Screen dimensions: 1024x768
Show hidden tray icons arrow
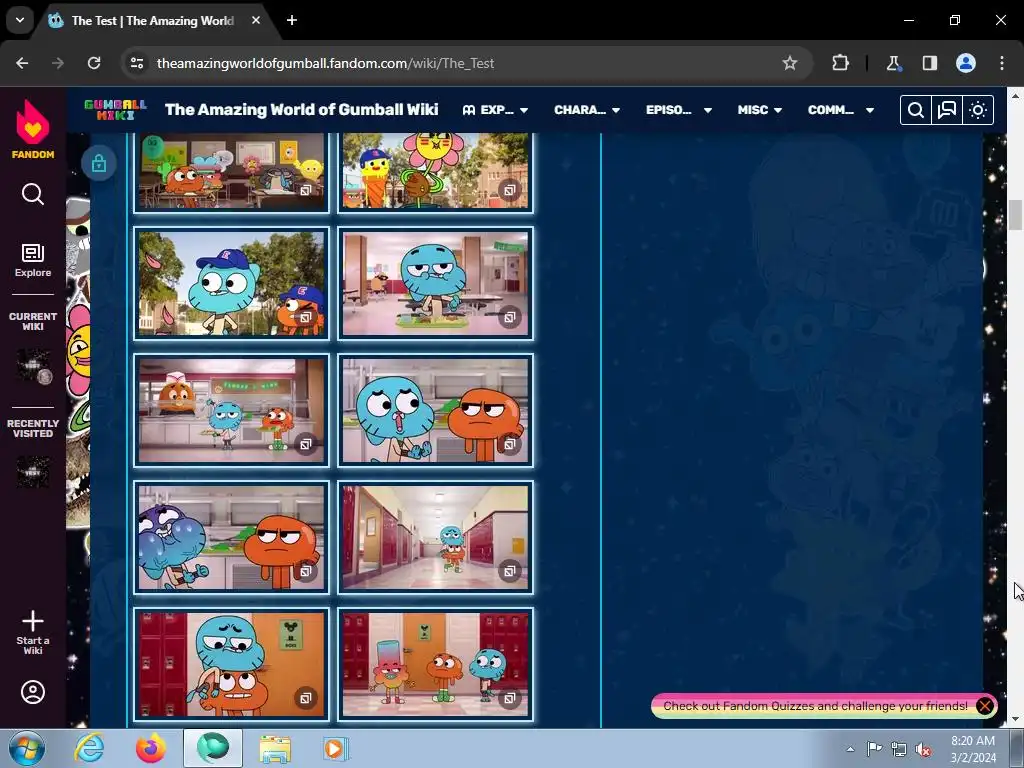click(x=850, y=749)
